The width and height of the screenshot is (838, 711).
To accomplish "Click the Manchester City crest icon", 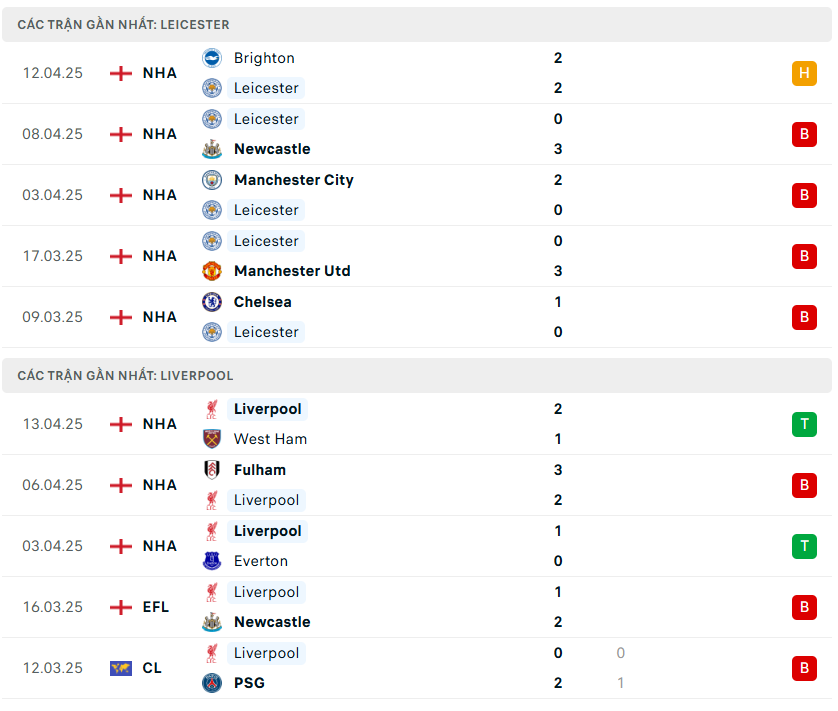I will [212, 180].
